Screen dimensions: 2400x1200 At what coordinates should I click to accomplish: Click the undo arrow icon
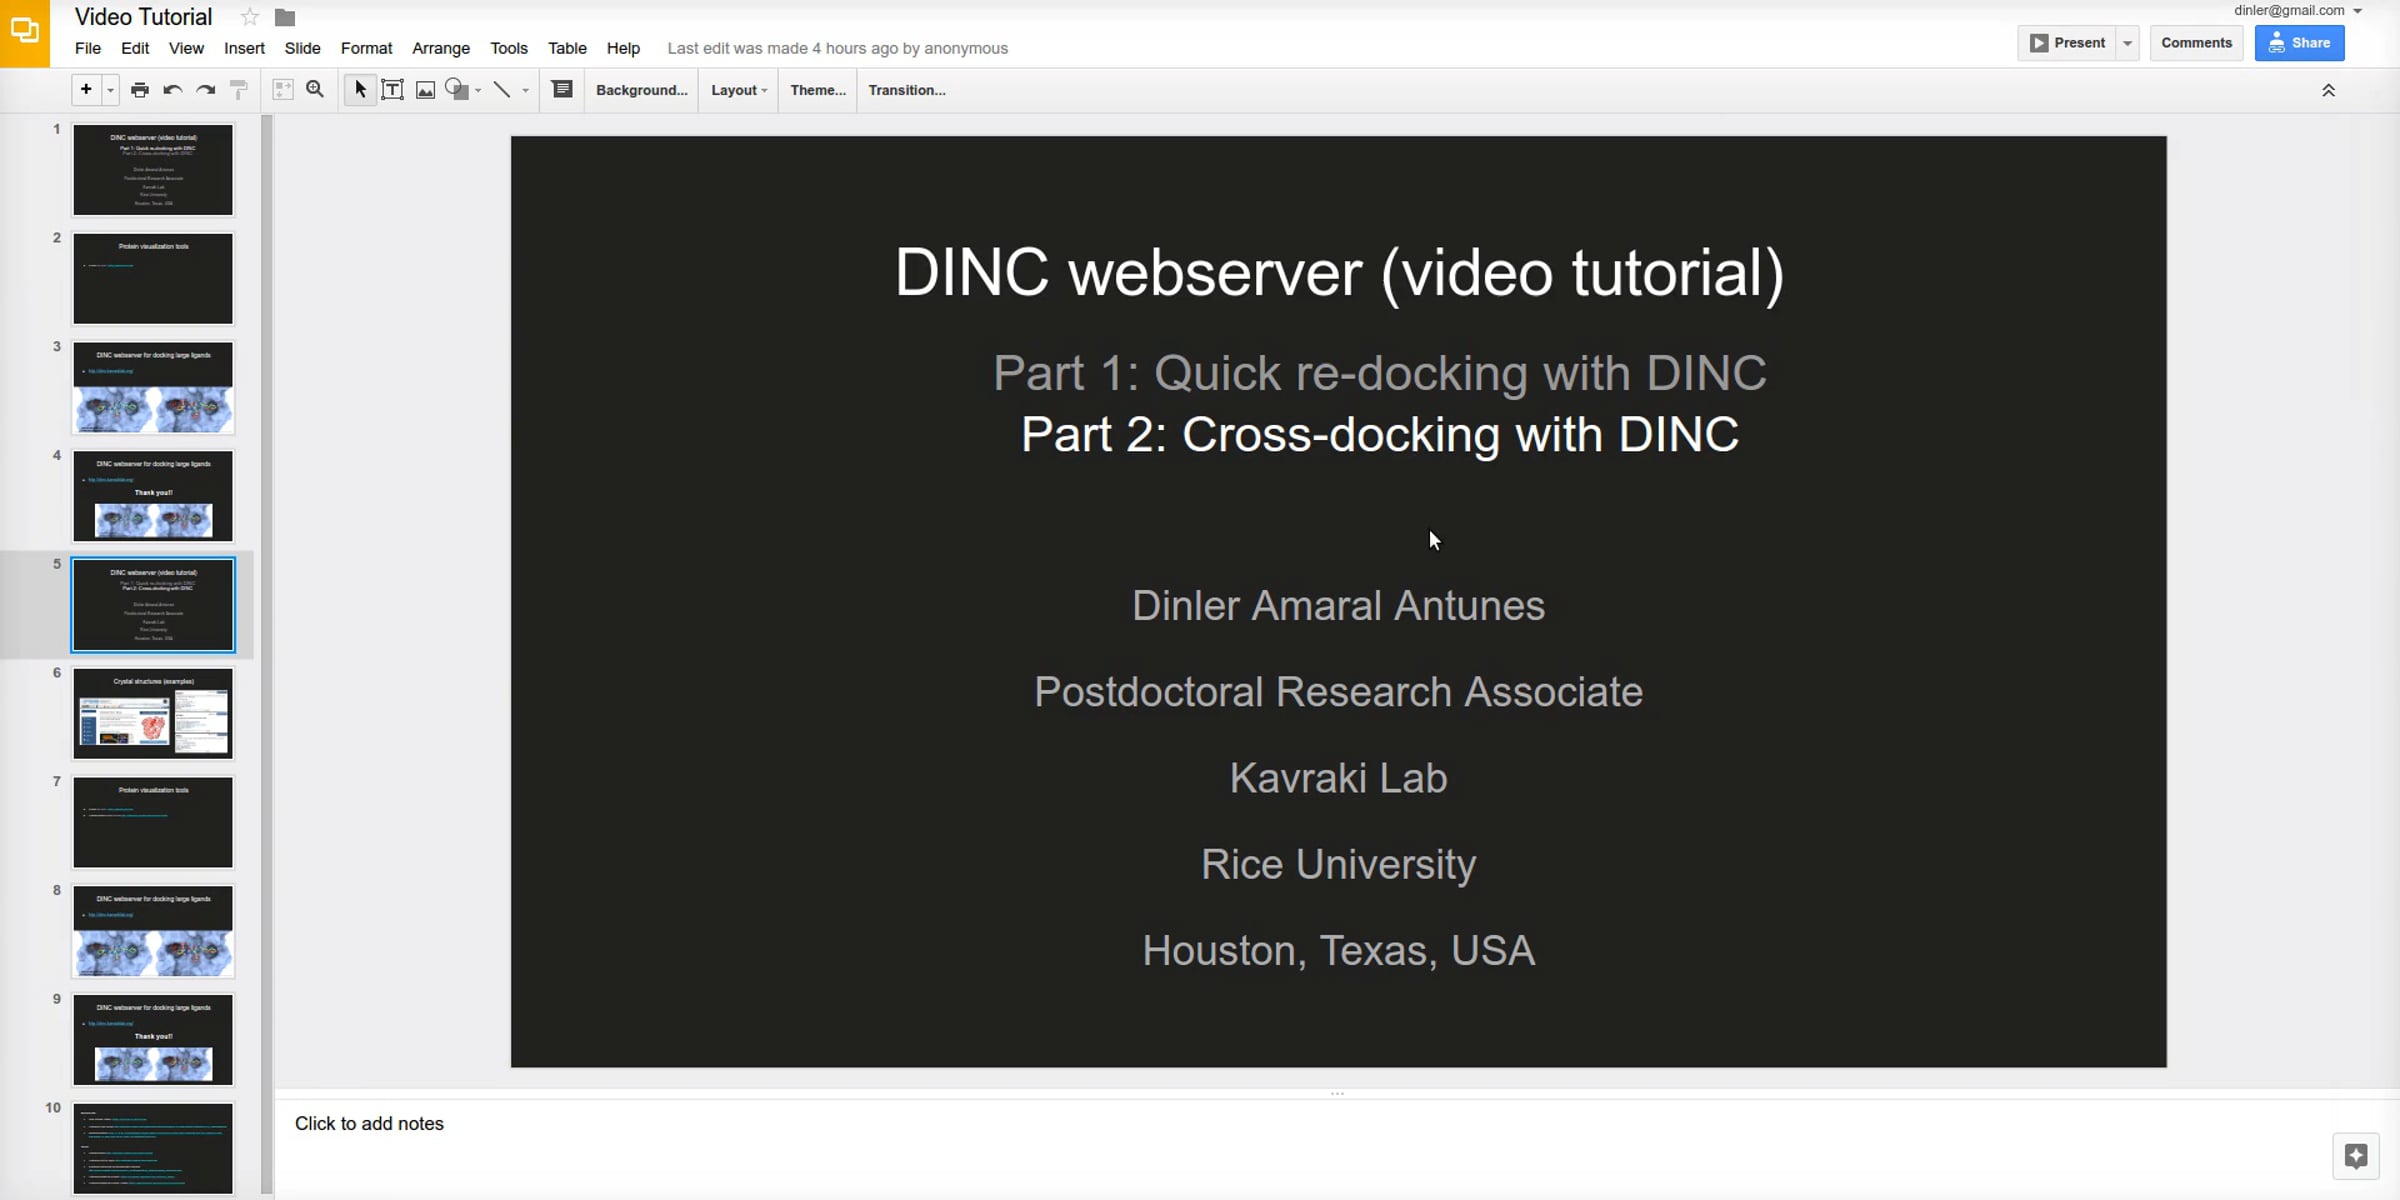[x=172, y=90]
